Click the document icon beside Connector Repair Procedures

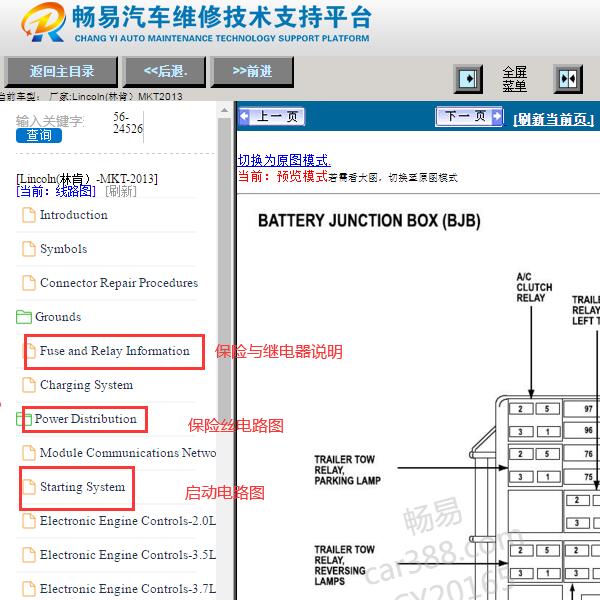click(29, 283)
